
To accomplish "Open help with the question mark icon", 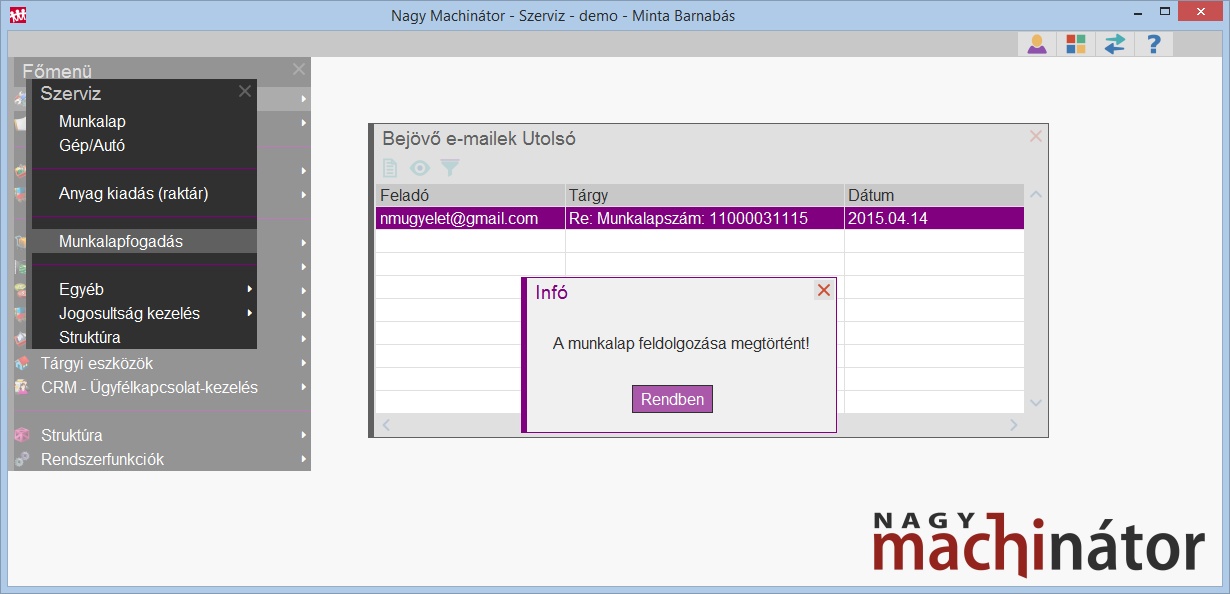I will point(1154,44).
